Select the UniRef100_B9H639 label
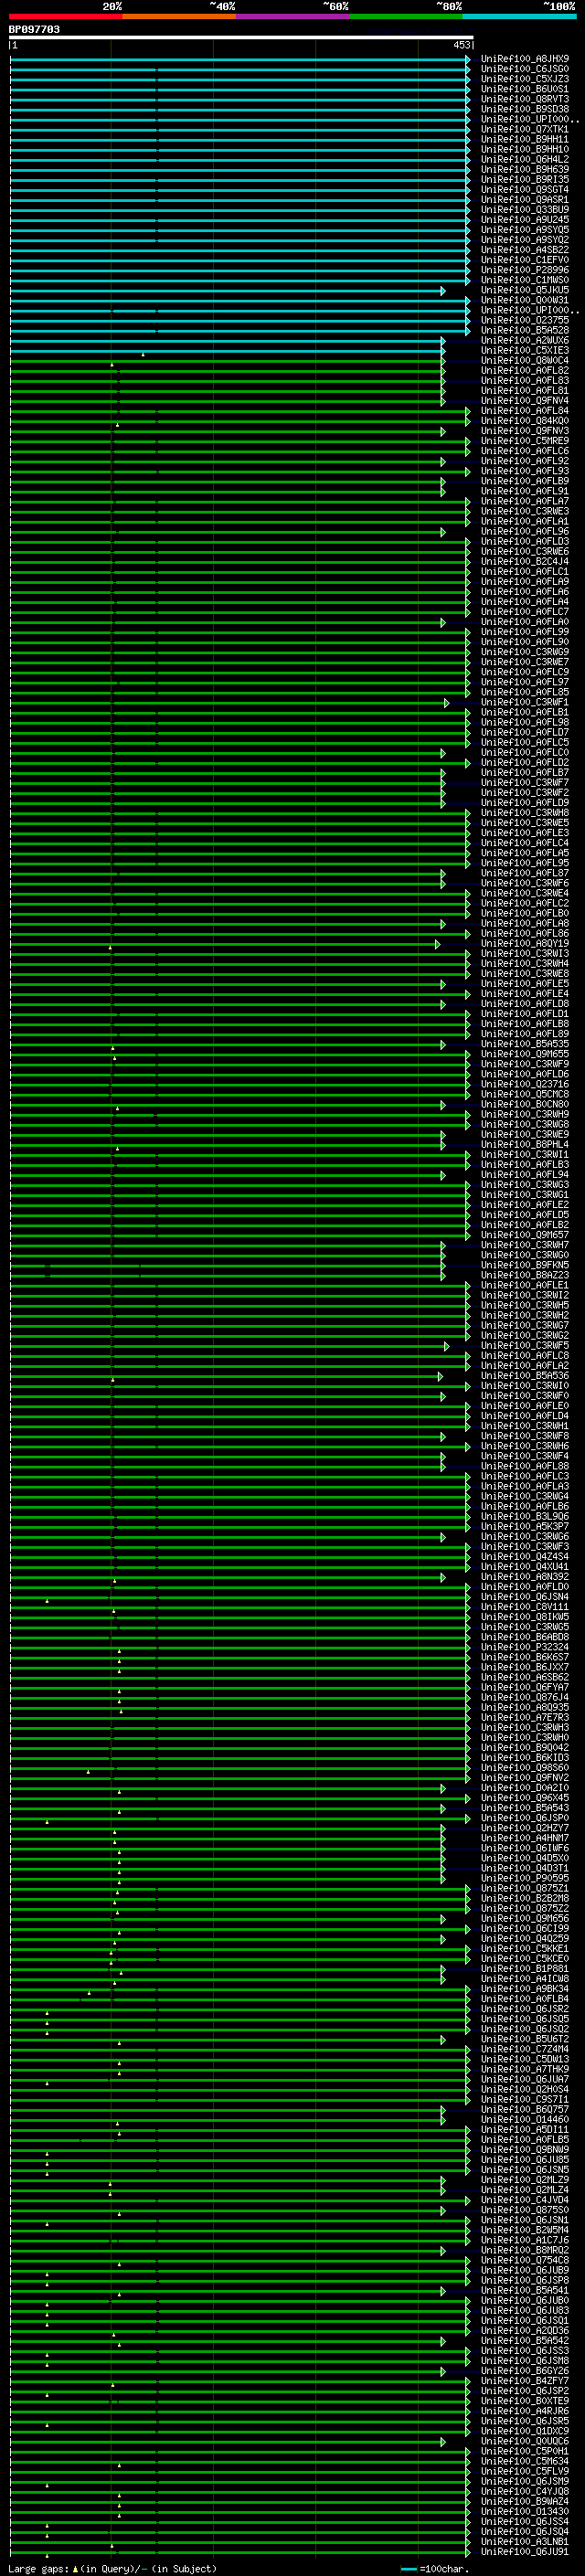Viewport: 585px width, 2576px height. (525, 169)
